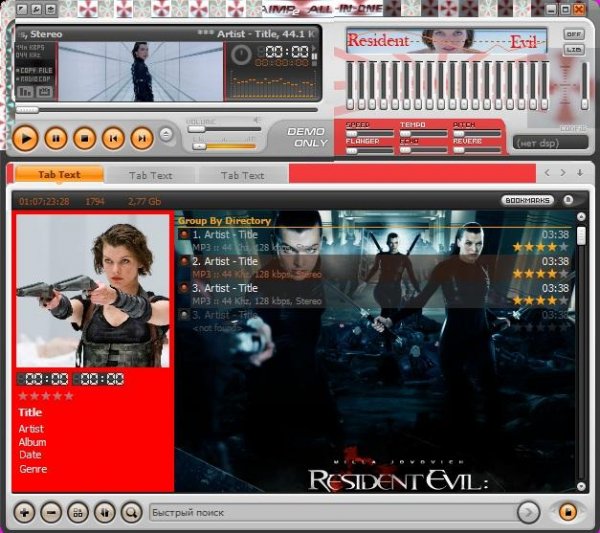
Task: Click the album cover art thumbnail
Action: [93, 290]
